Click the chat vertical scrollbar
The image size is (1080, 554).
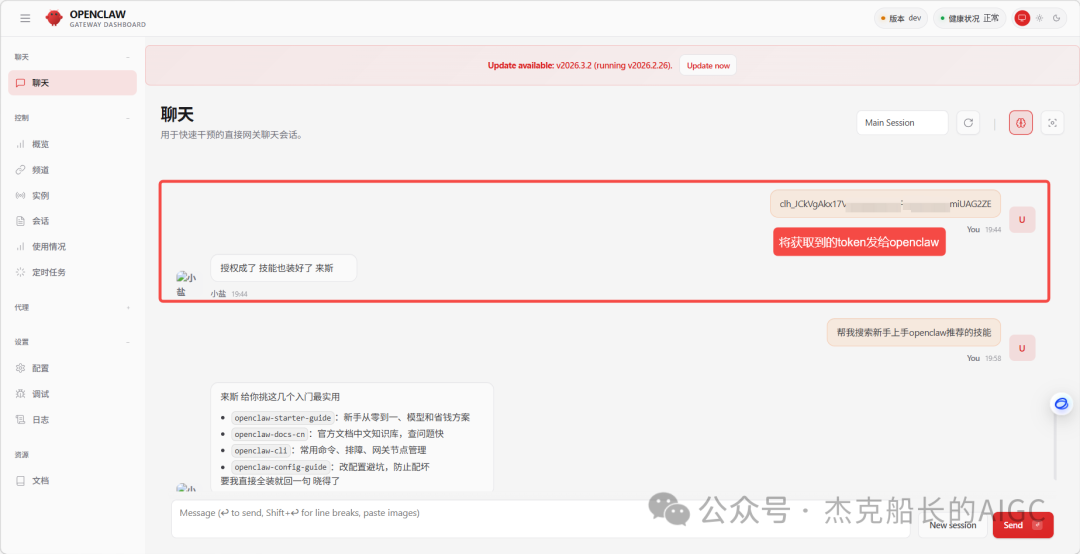[x=1055, y=445]
